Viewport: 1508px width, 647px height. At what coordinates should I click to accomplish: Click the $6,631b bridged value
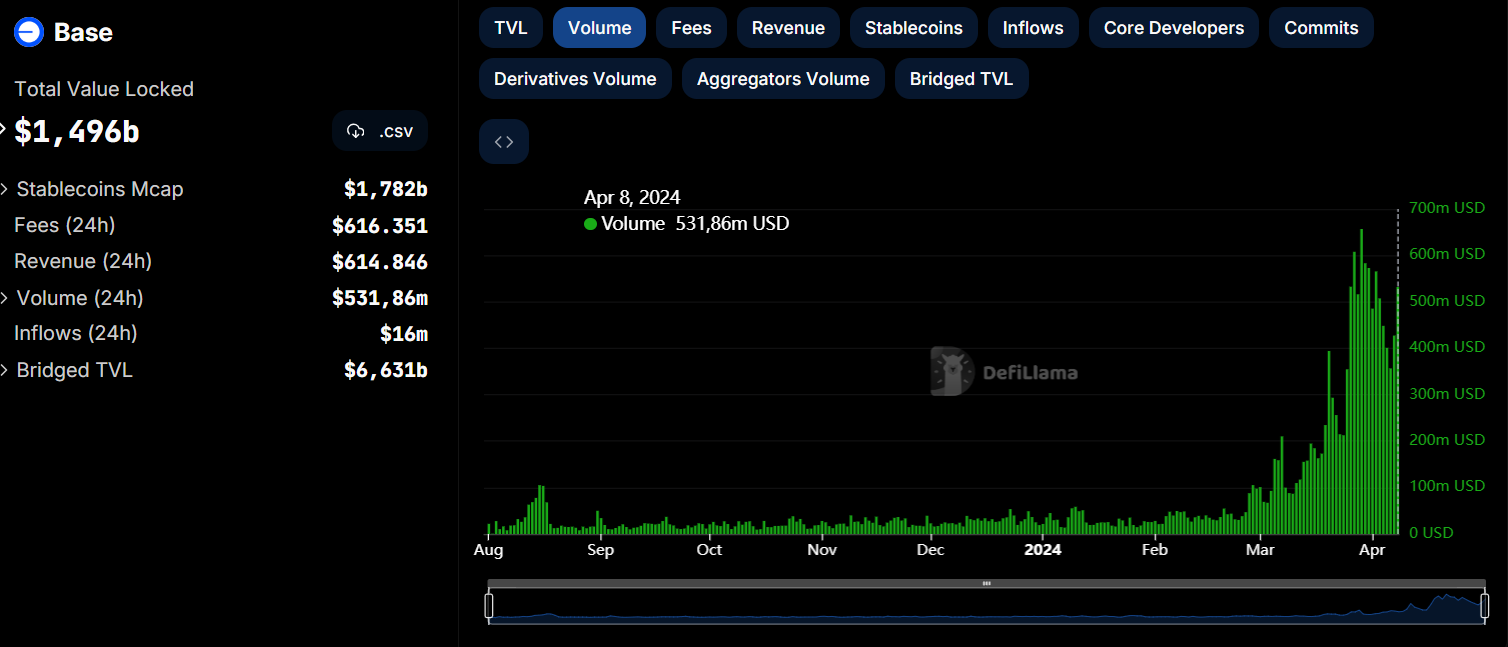pos(386,370)
